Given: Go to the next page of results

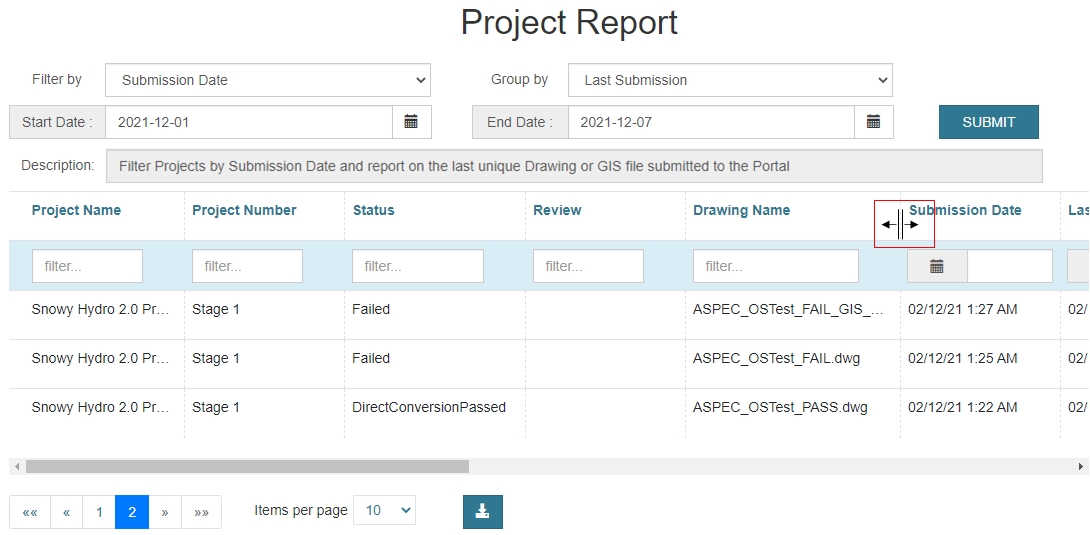Looking at the screenshot, I should [165, 512].
